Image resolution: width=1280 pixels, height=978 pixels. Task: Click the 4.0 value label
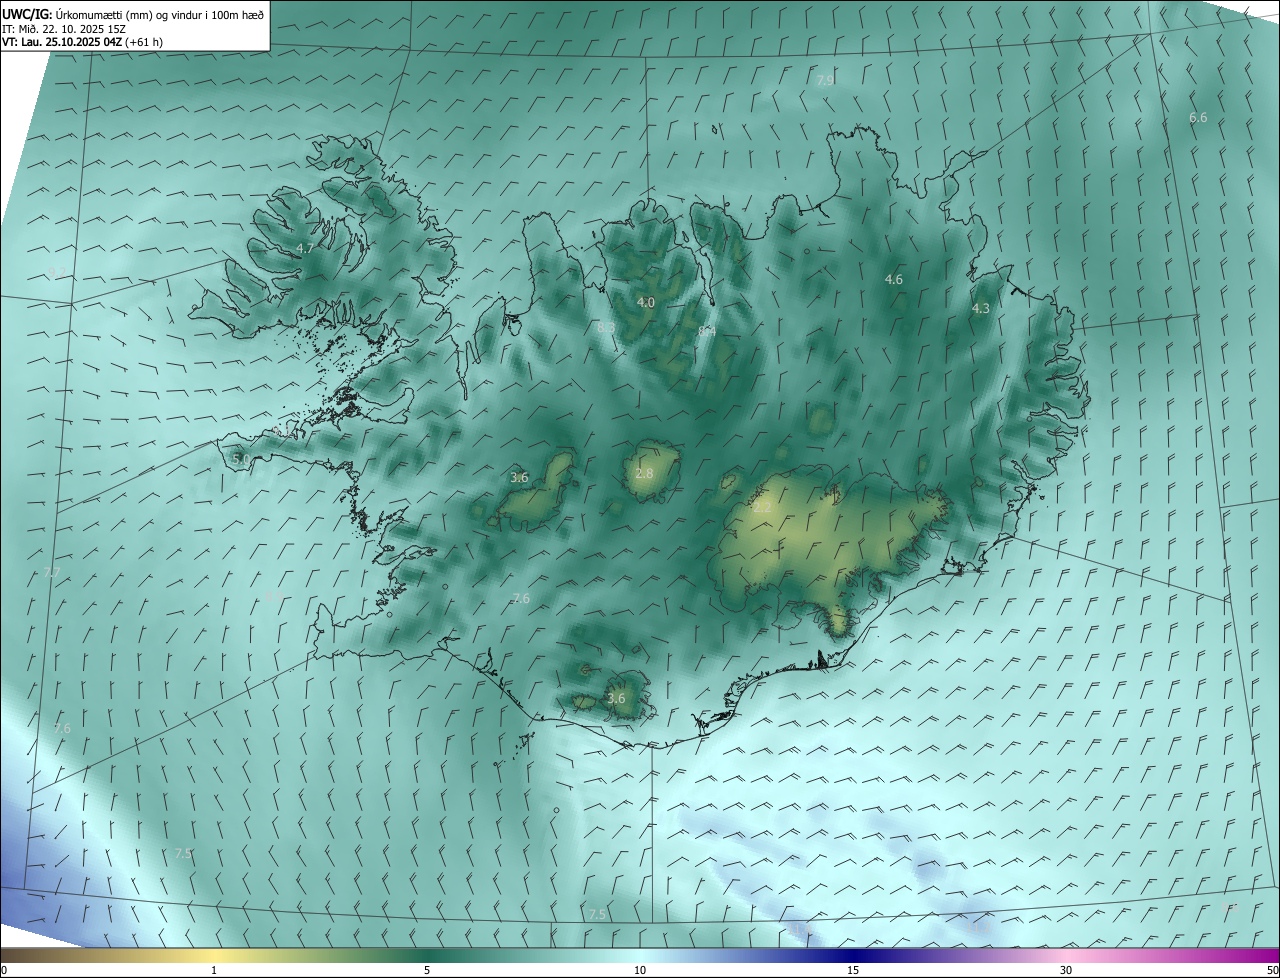646,302
